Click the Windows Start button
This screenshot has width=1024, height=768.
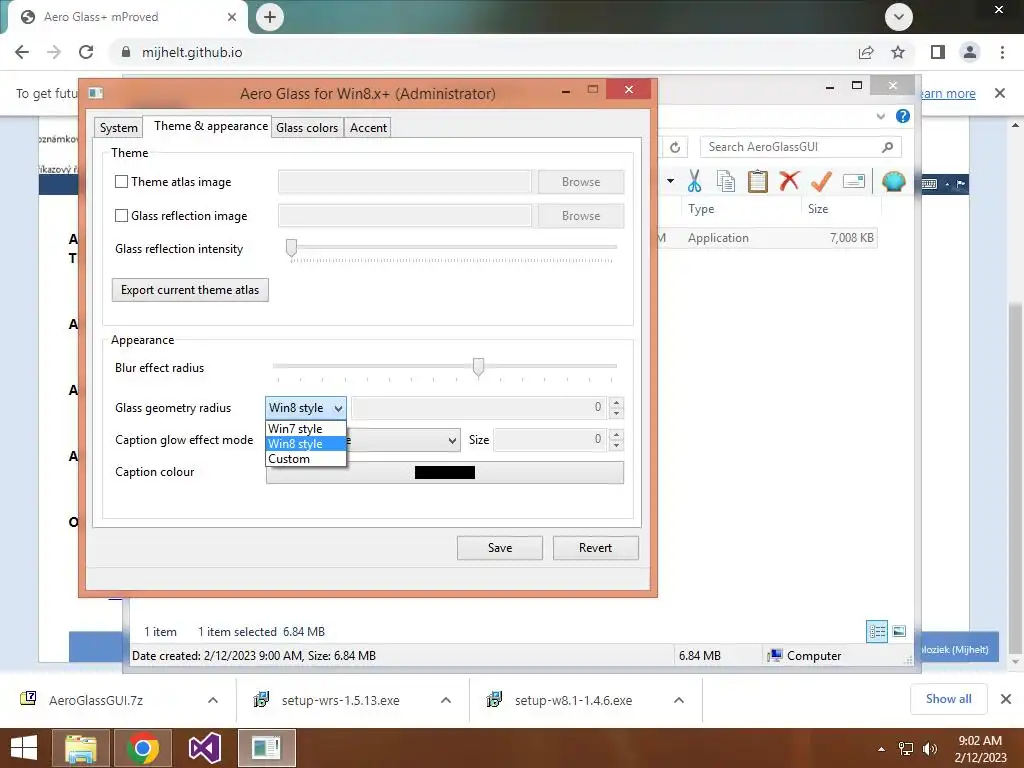(x=24, y=748)
